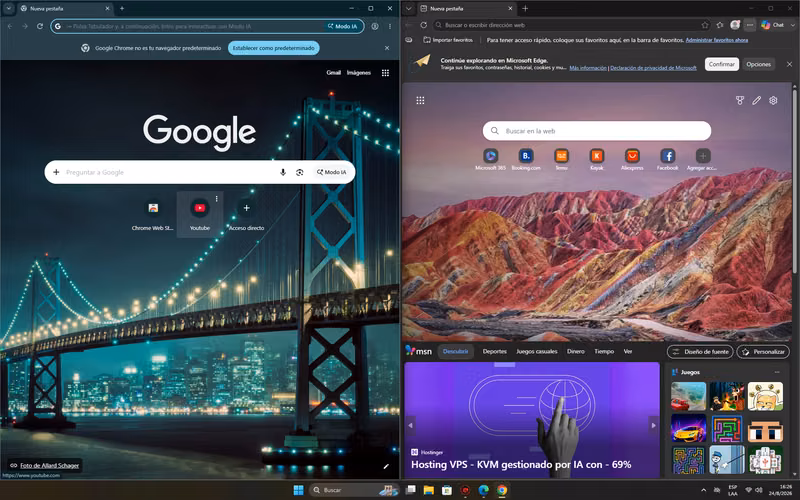Start voice search with the microphone icon
800x500 pixels.
(283, 172)
